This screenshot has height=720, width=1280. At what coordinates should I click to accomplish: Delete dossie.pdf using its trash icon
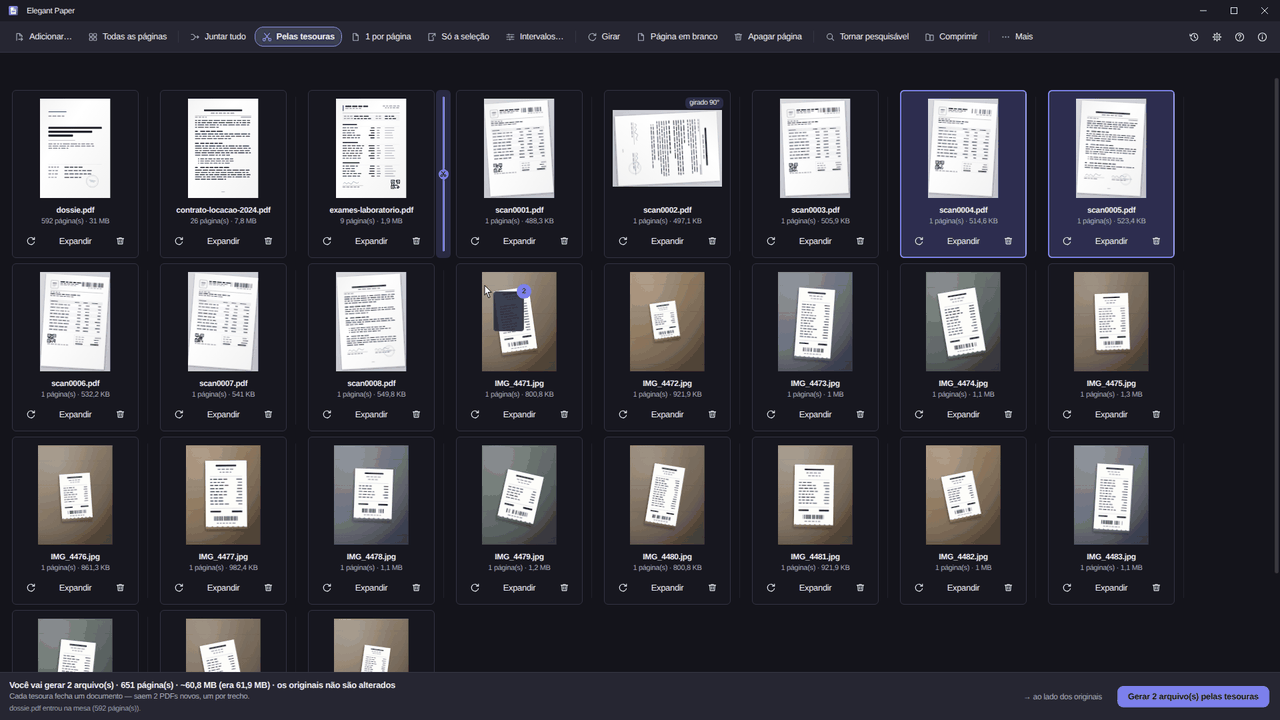(x=120, y=241)
